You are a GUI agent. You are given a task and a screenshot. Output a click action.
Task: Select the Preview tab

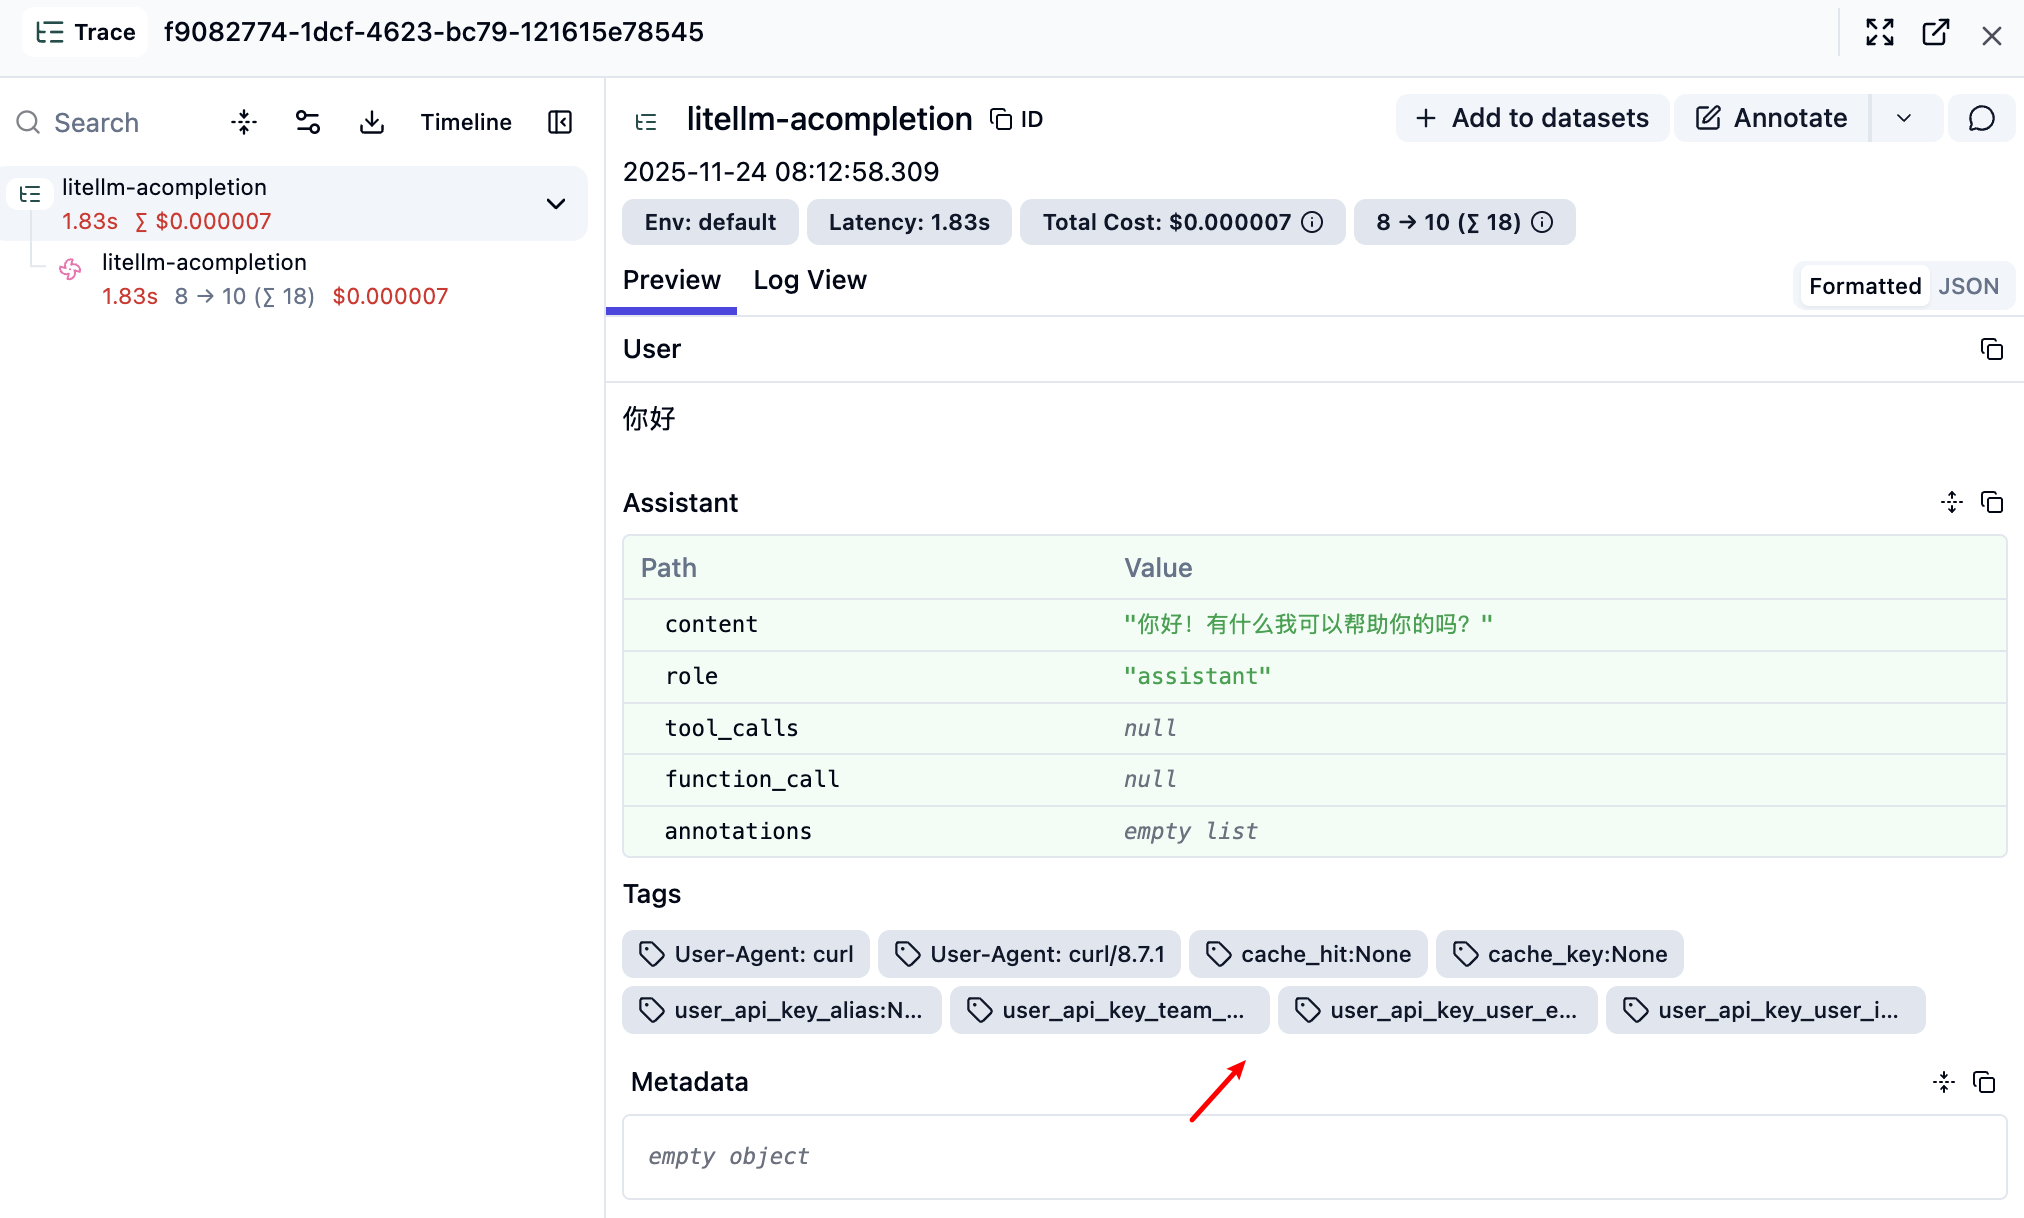pos(671,280)
